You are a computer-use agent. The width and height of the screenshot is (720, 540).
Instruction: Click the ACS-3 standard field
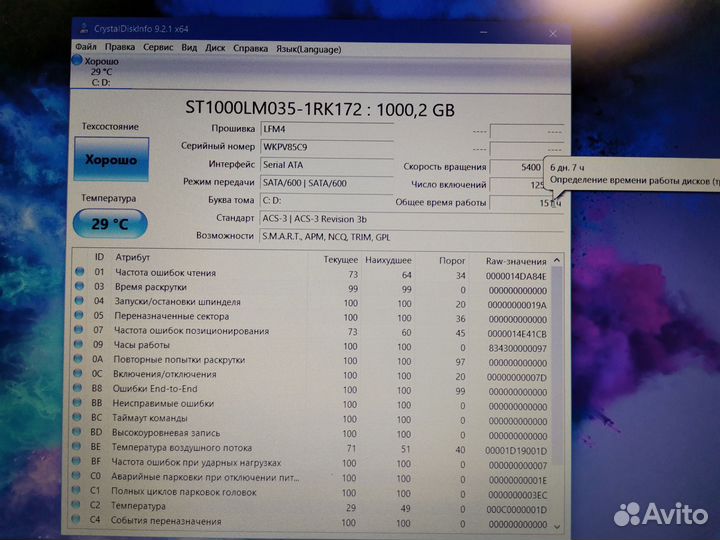coord(411,219)
